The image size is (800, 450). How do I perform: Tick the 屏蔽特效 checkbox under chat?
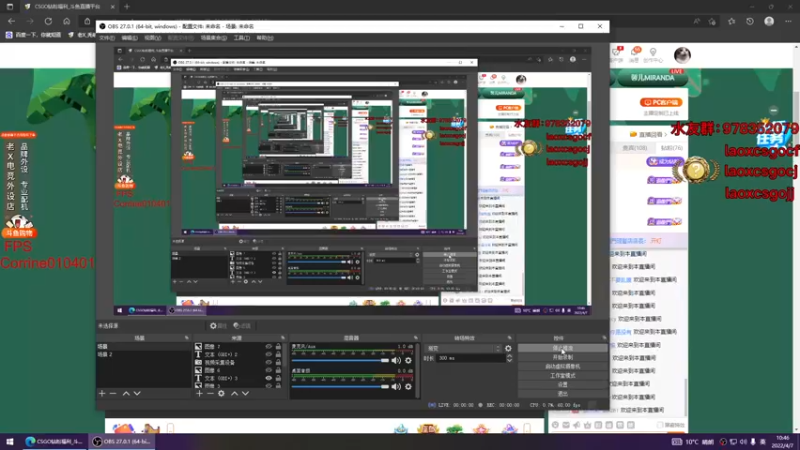point(660,425)
